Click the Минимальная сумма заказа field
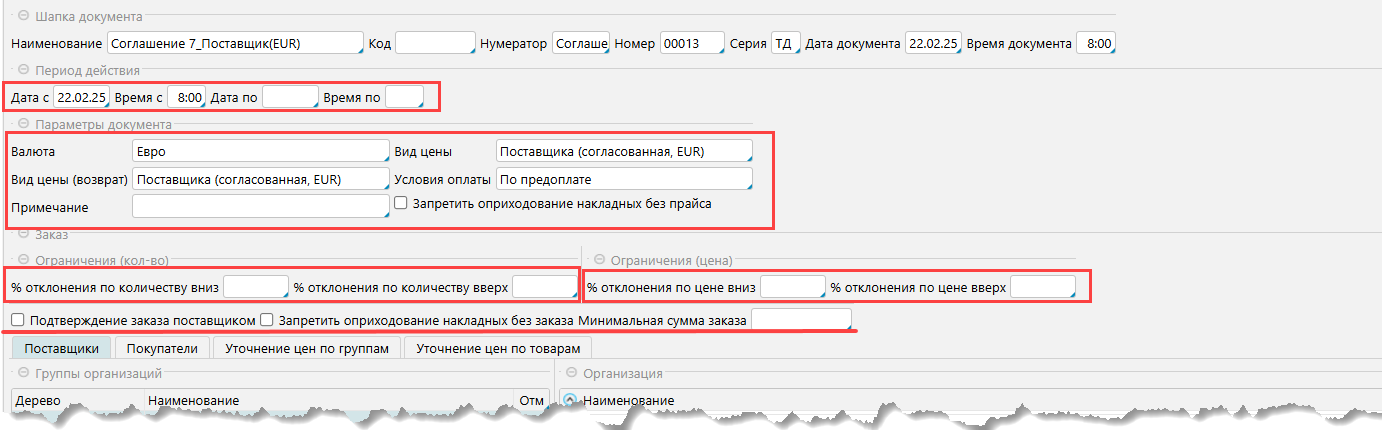 (x=800, y=320)
